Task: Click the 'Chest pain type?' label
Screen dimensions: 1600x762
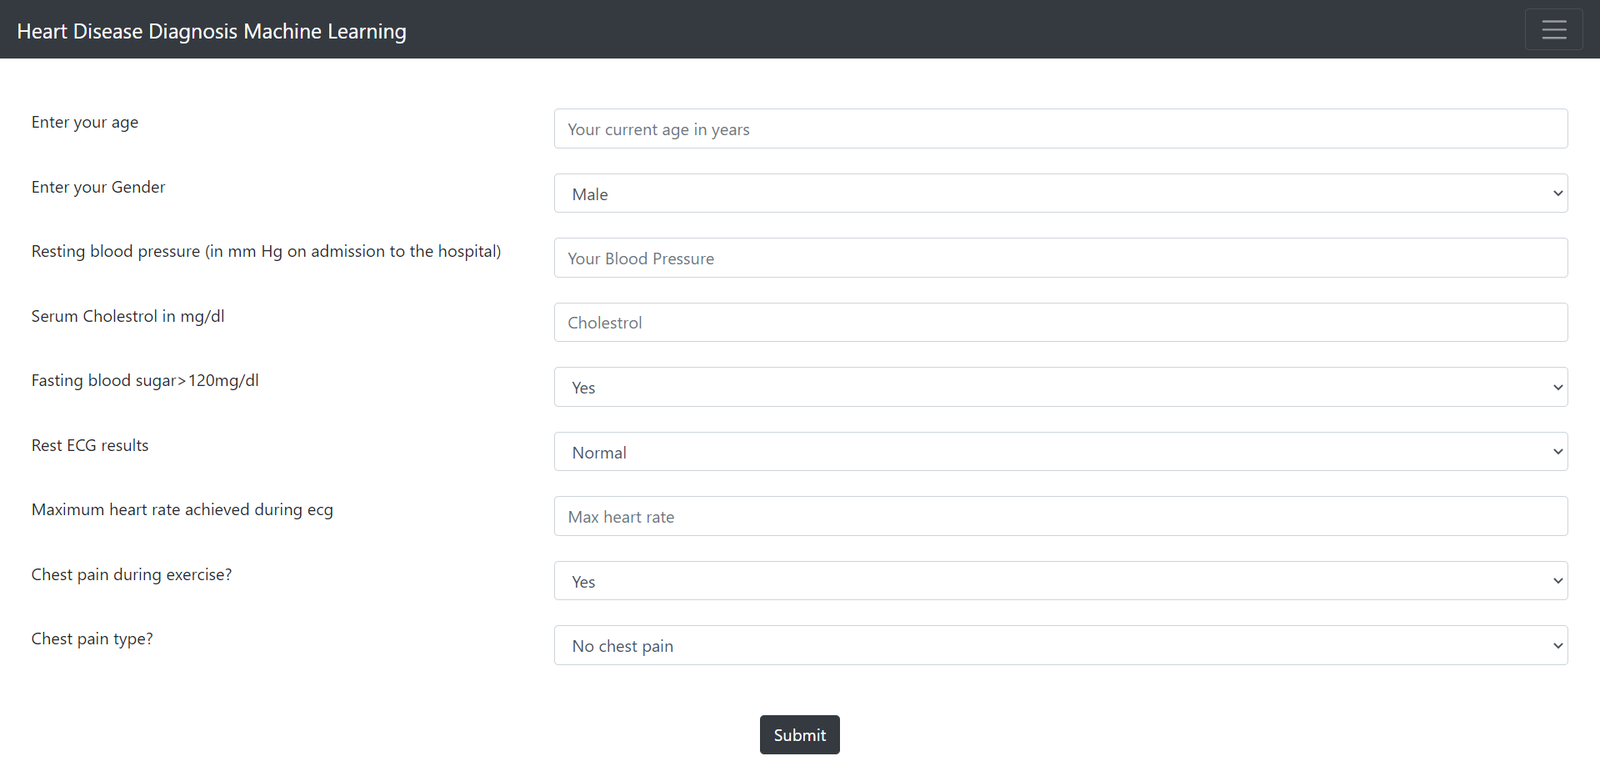Action: pos(92,639)
